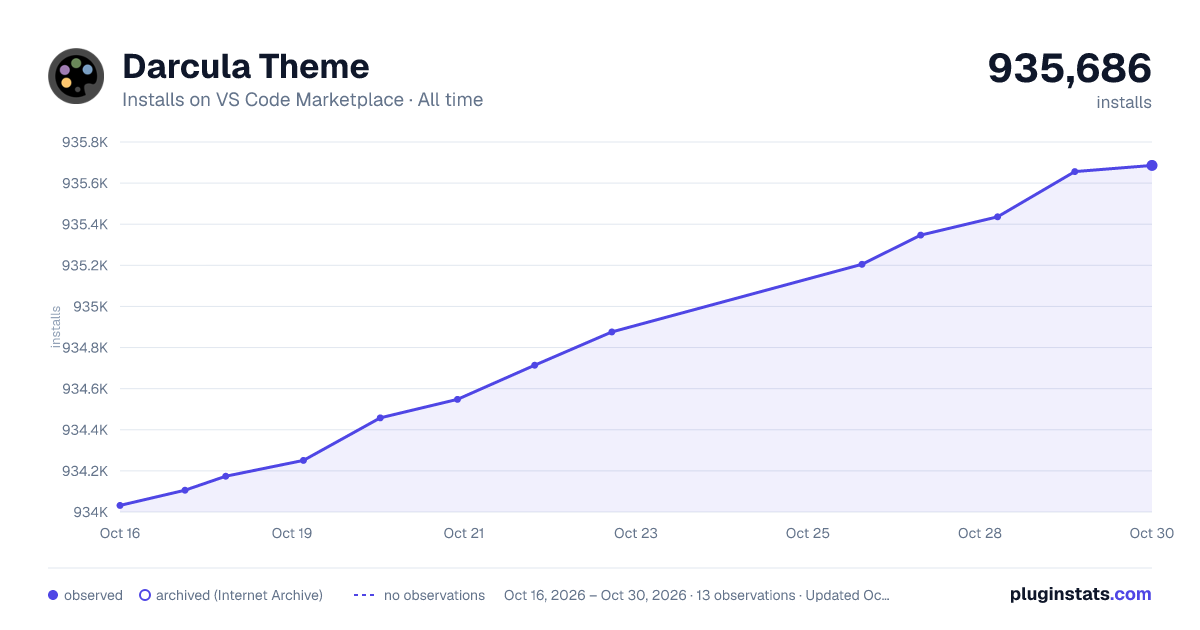Select the data point above Oct 23
The width and height of the screenshot is (1200, 630).
(612, 331)
